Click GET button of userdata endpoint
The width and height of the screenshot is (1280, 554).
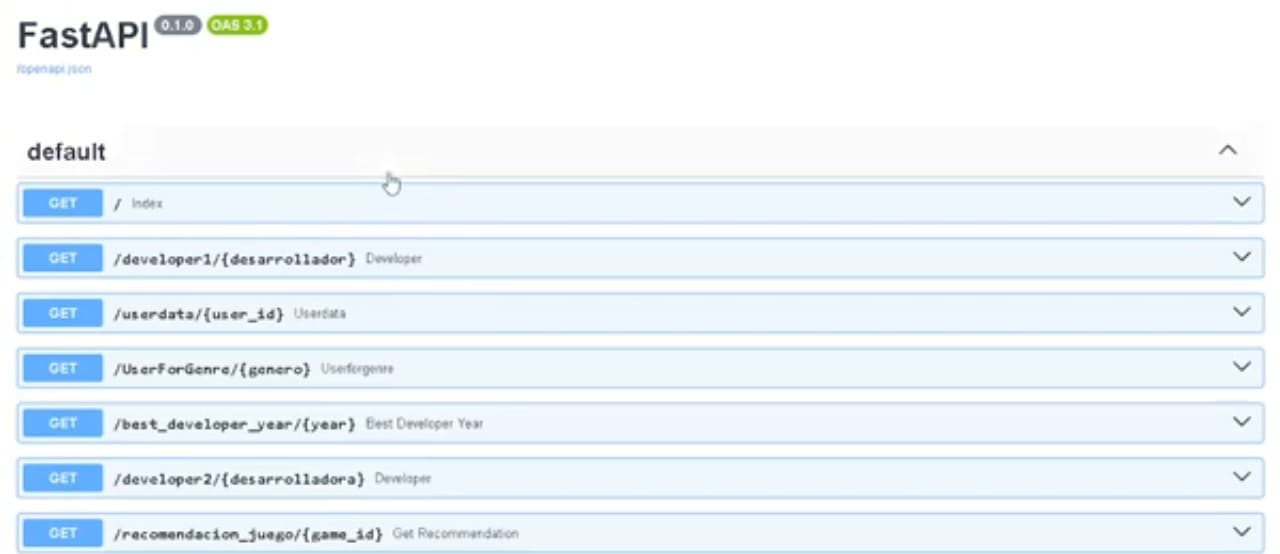pos(63,313)
